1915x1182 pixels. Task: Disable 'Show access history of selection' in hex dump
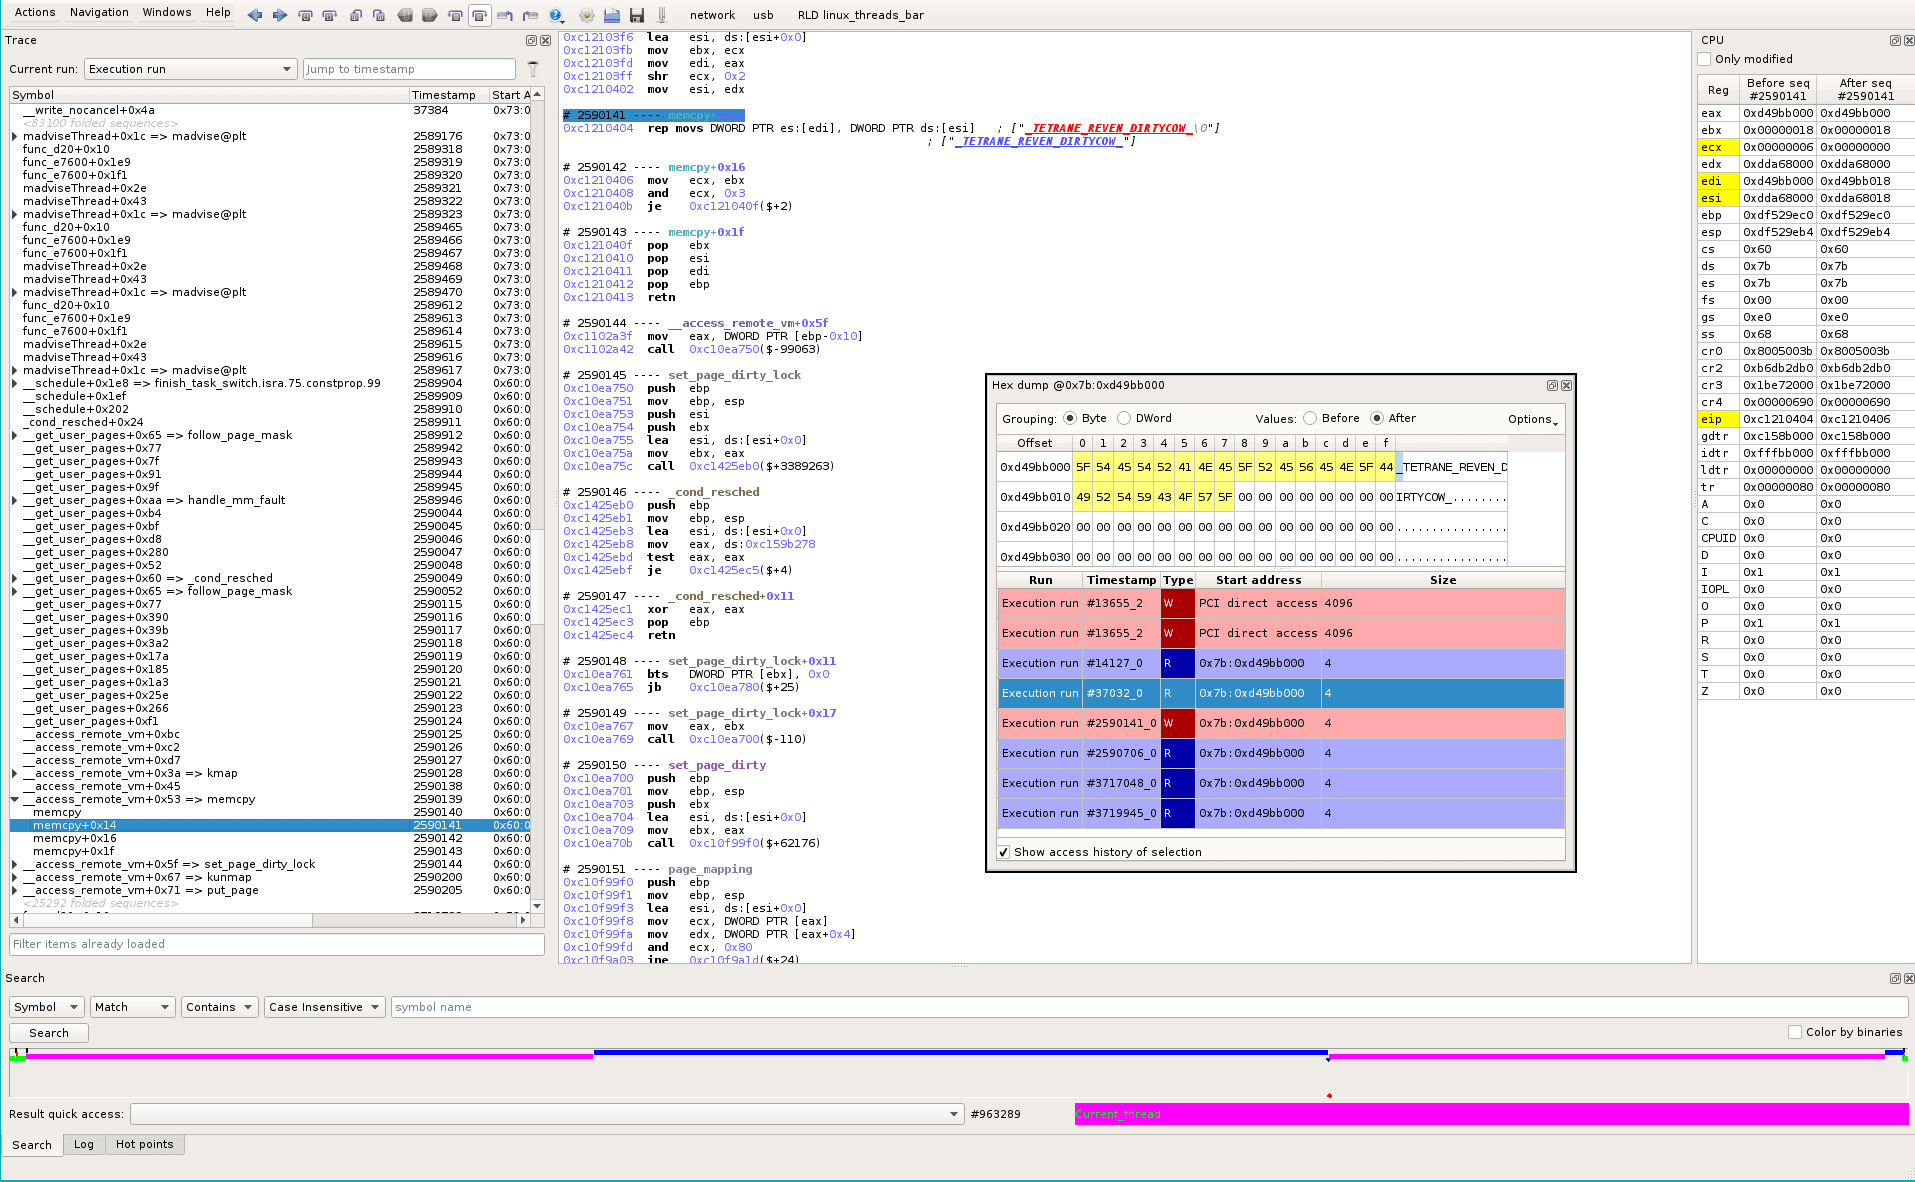[x=1003, y=852]
